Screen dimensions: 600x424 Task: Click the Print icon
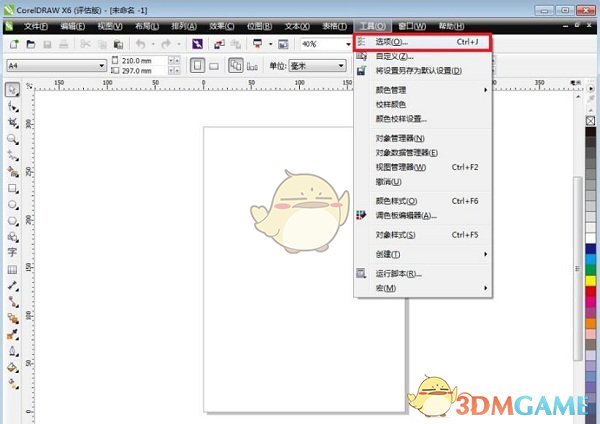[64, 44]
